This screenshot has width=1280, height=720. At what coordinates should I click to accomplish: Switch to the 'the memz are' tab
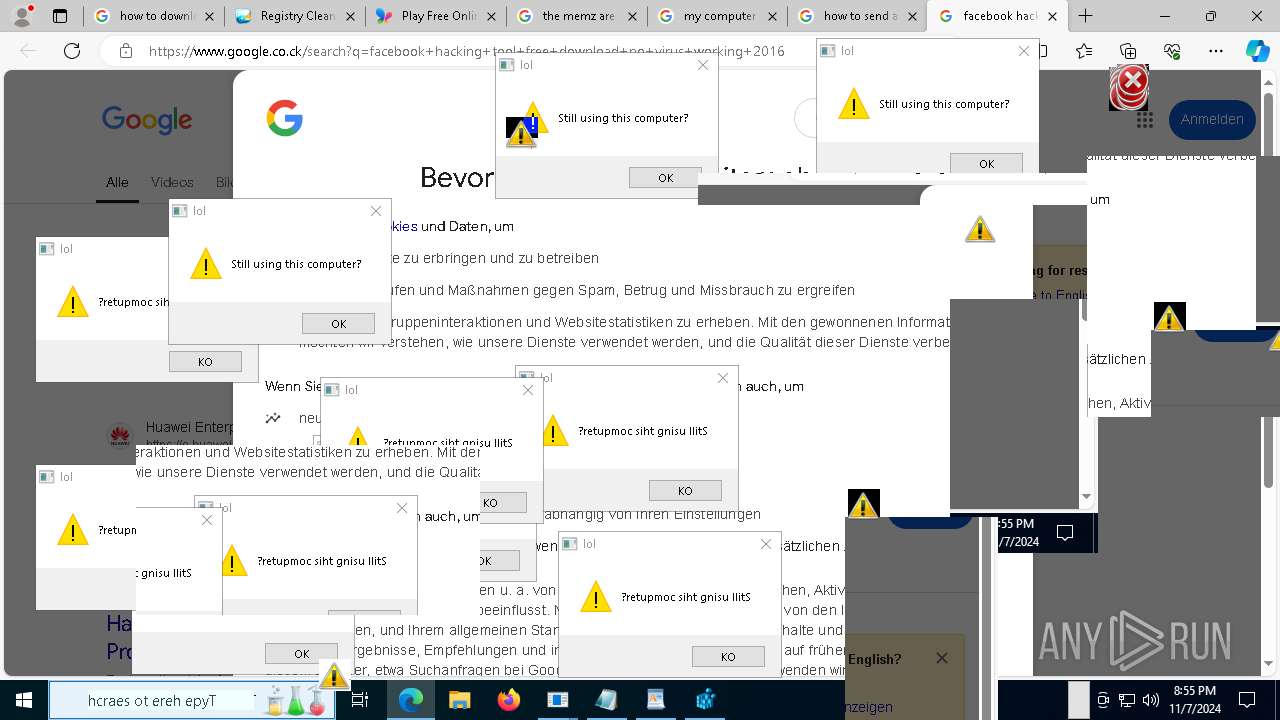coord(577,16)
